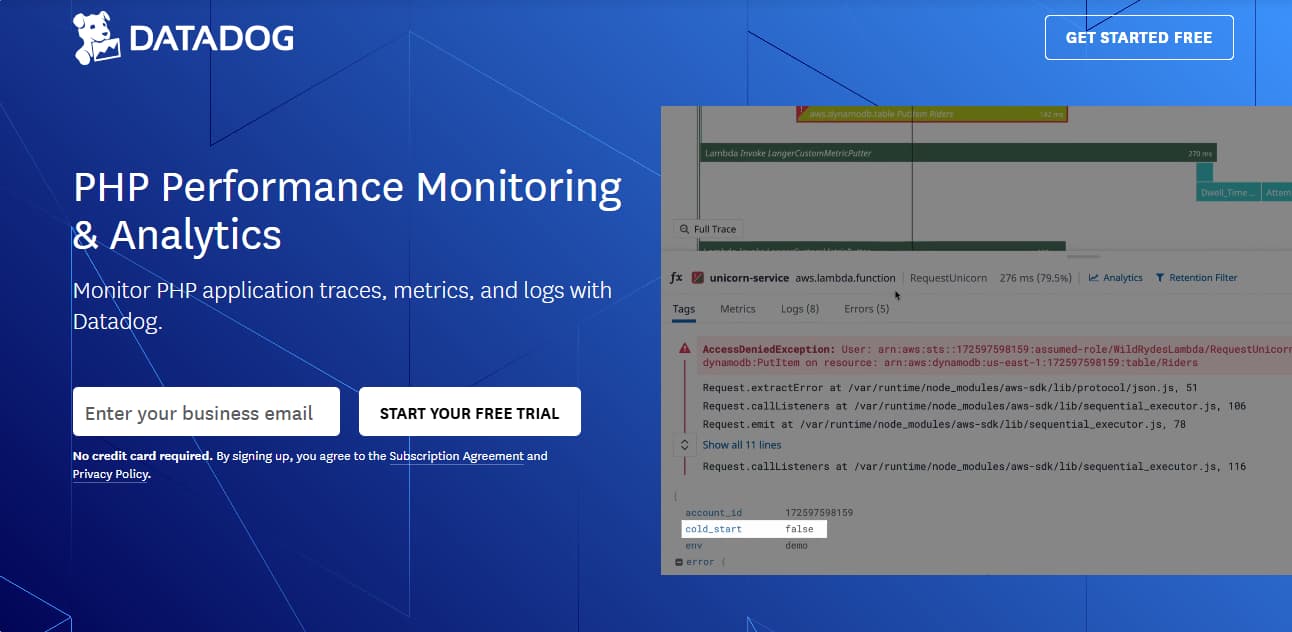
Task: Select the highlighted cold_start tag row
Action: [754, 529]
